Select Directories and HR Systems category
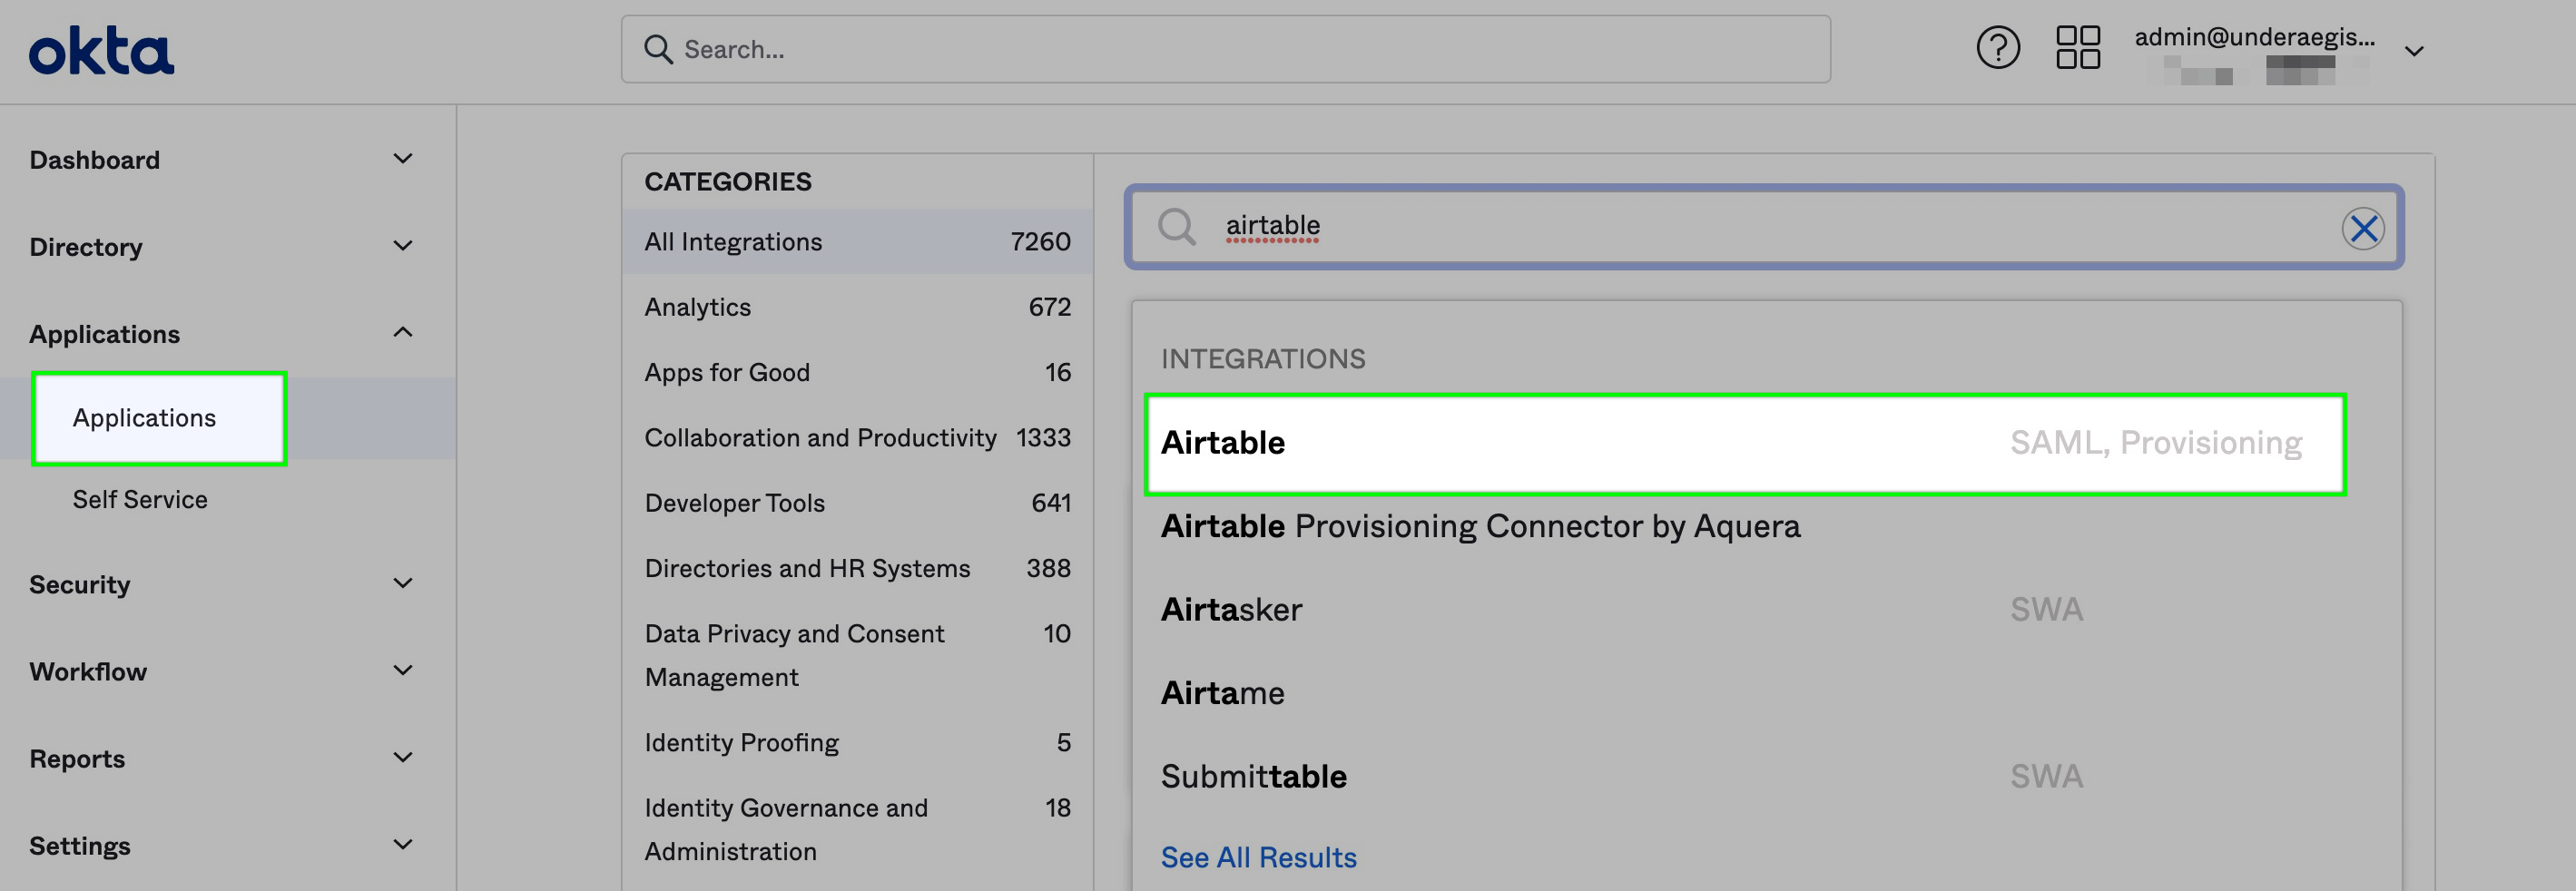 point(857,568)
